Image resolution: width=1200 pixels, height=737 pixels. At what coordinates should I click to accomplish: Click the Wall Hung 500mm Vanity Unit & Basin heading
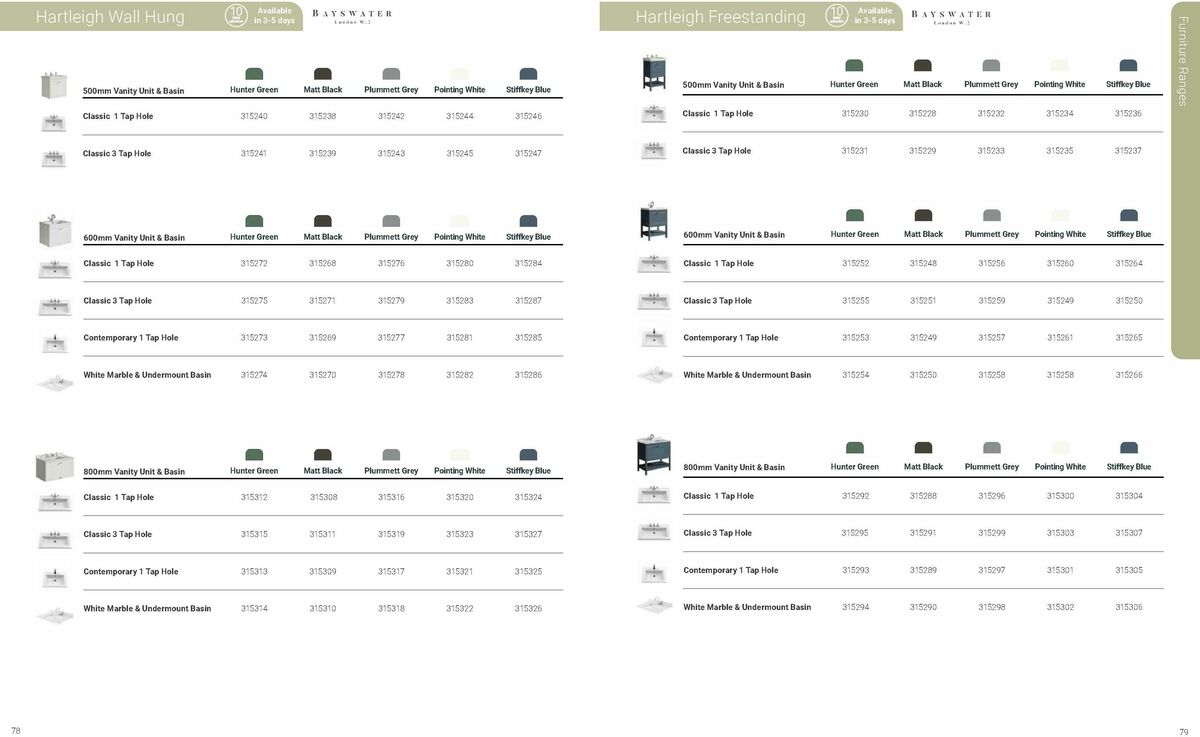coord(133,91)
